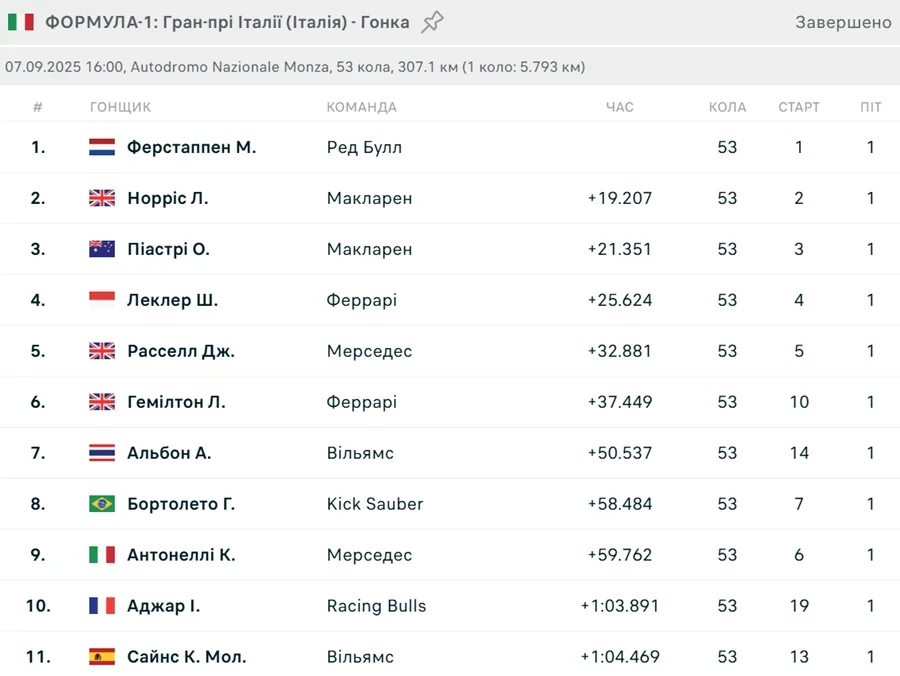Viewport: 900px width, 676px height.
Task: Click the ГОНЩИК column header
Action: (x=120, y=107)
